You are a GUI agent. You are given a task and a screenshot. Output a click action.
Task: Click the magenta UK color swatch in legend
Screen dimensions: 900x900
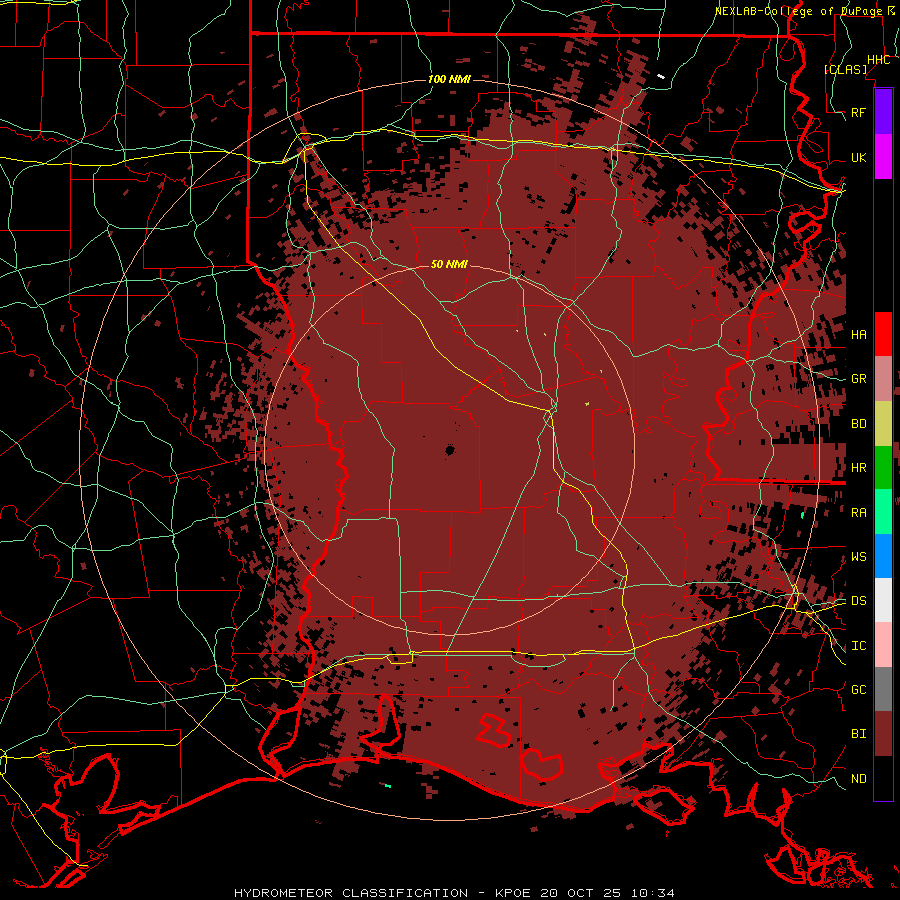(883, 157)
